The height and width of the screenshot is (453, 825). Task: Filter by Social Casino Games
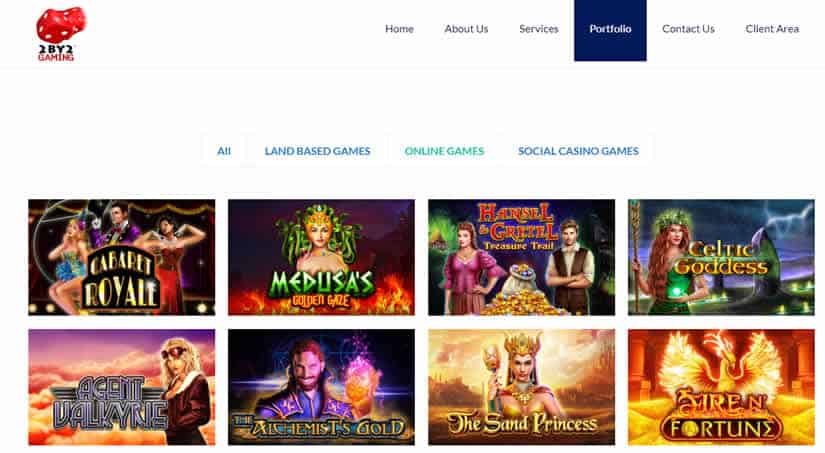point(578,151)
